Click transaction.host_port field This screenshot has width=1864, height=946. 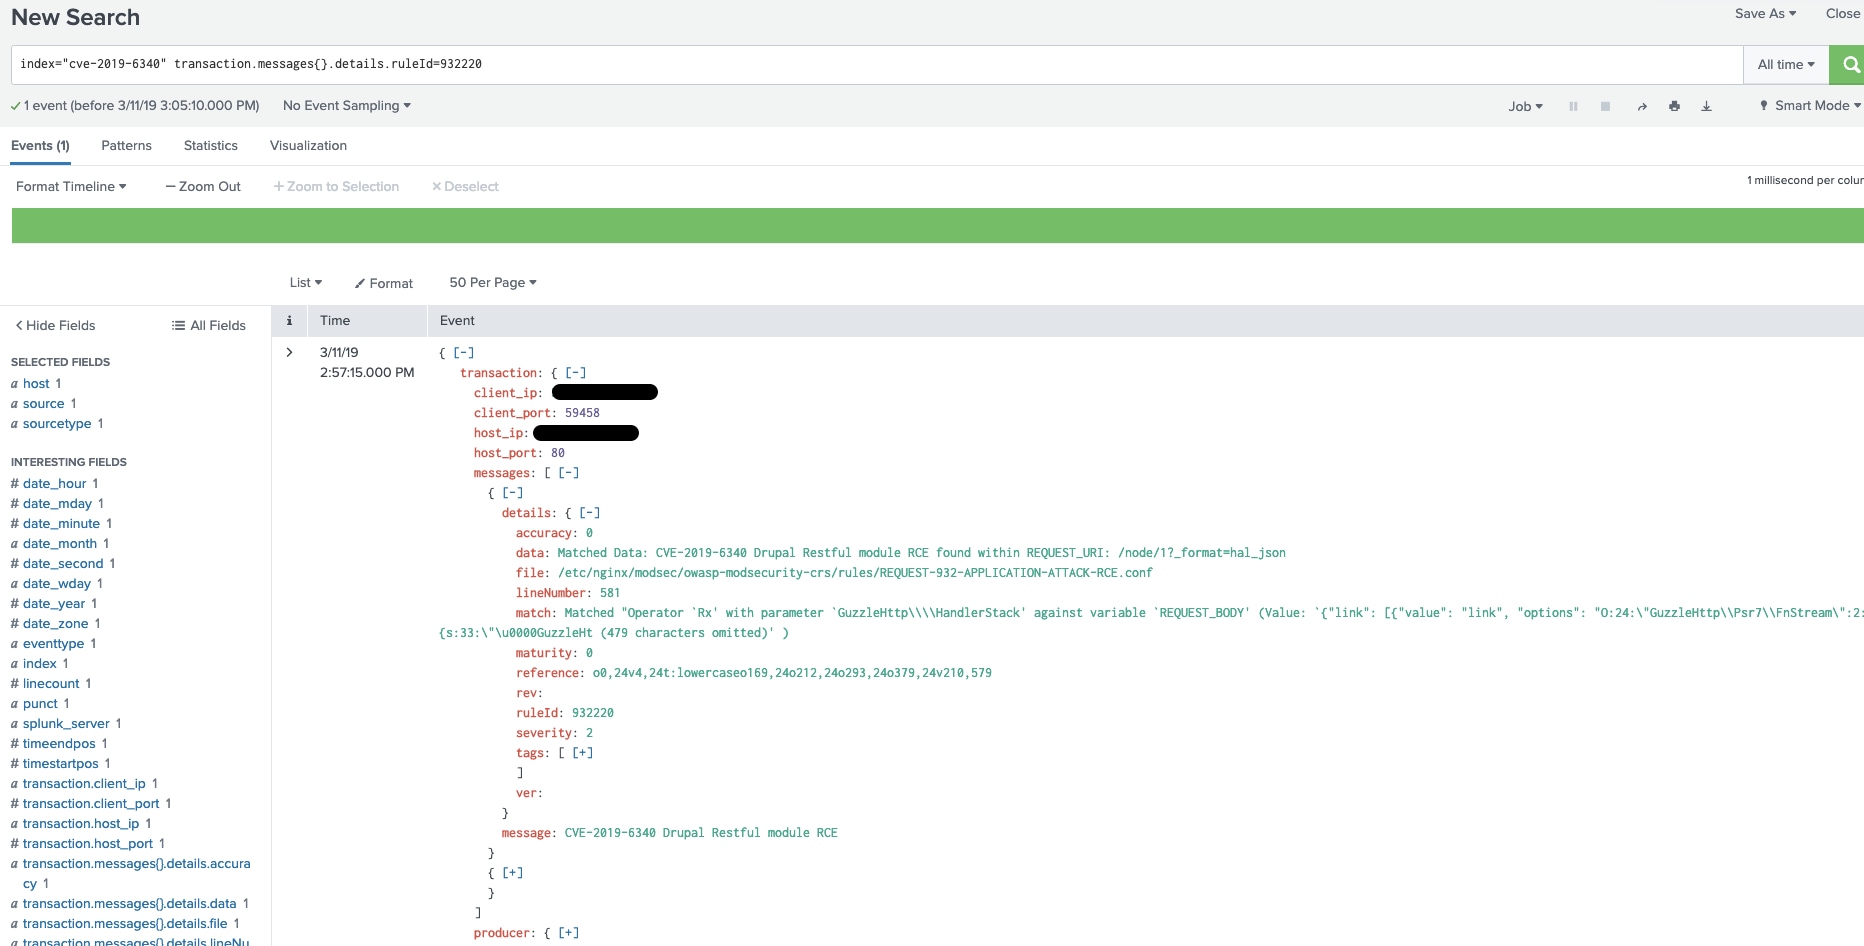pos(88,843)
